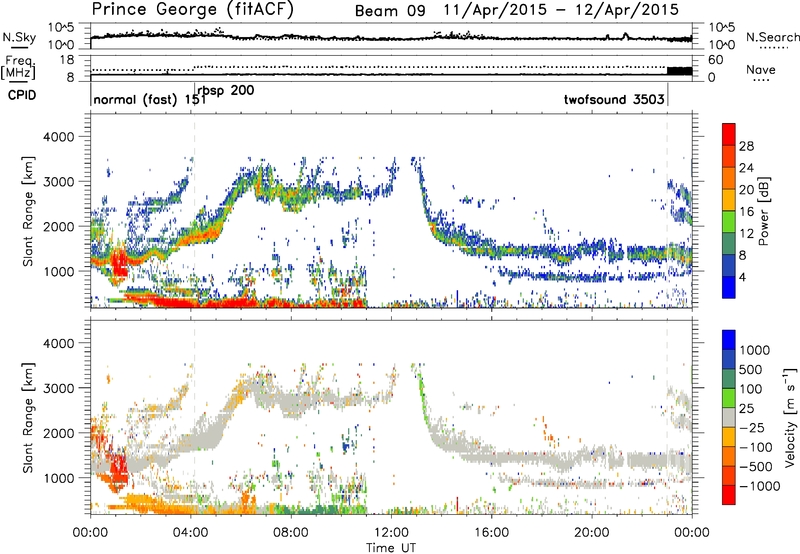Select the "twofsound 3503" CPID entry

(x=614, y=99)
